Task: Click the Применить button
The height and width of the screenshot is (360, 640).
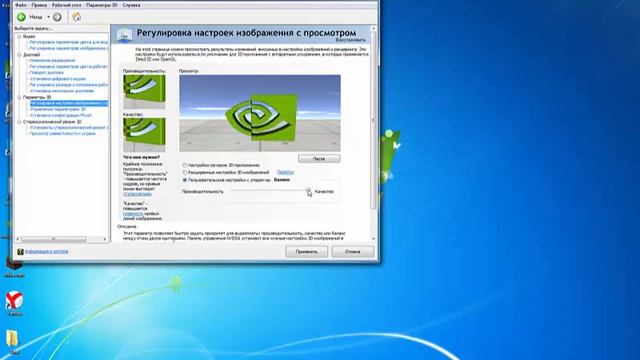Action: tap(306, 252)
